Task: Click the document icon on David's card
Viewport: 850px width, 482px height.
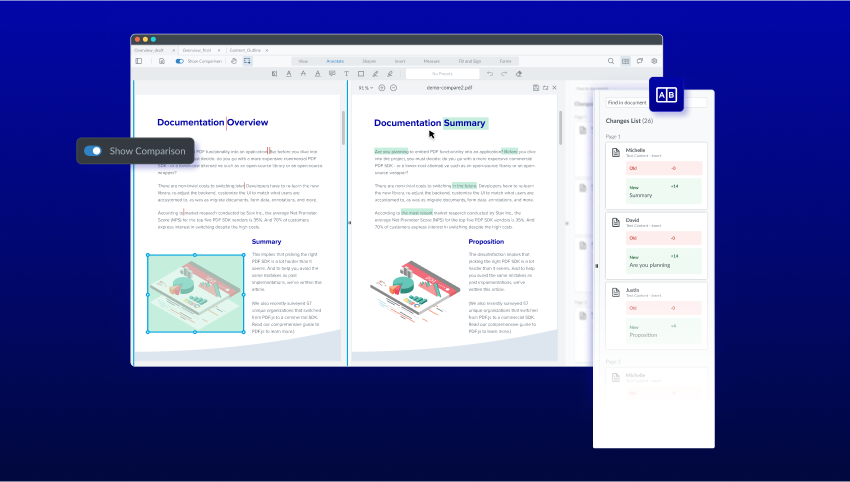Action: point(616,222)
